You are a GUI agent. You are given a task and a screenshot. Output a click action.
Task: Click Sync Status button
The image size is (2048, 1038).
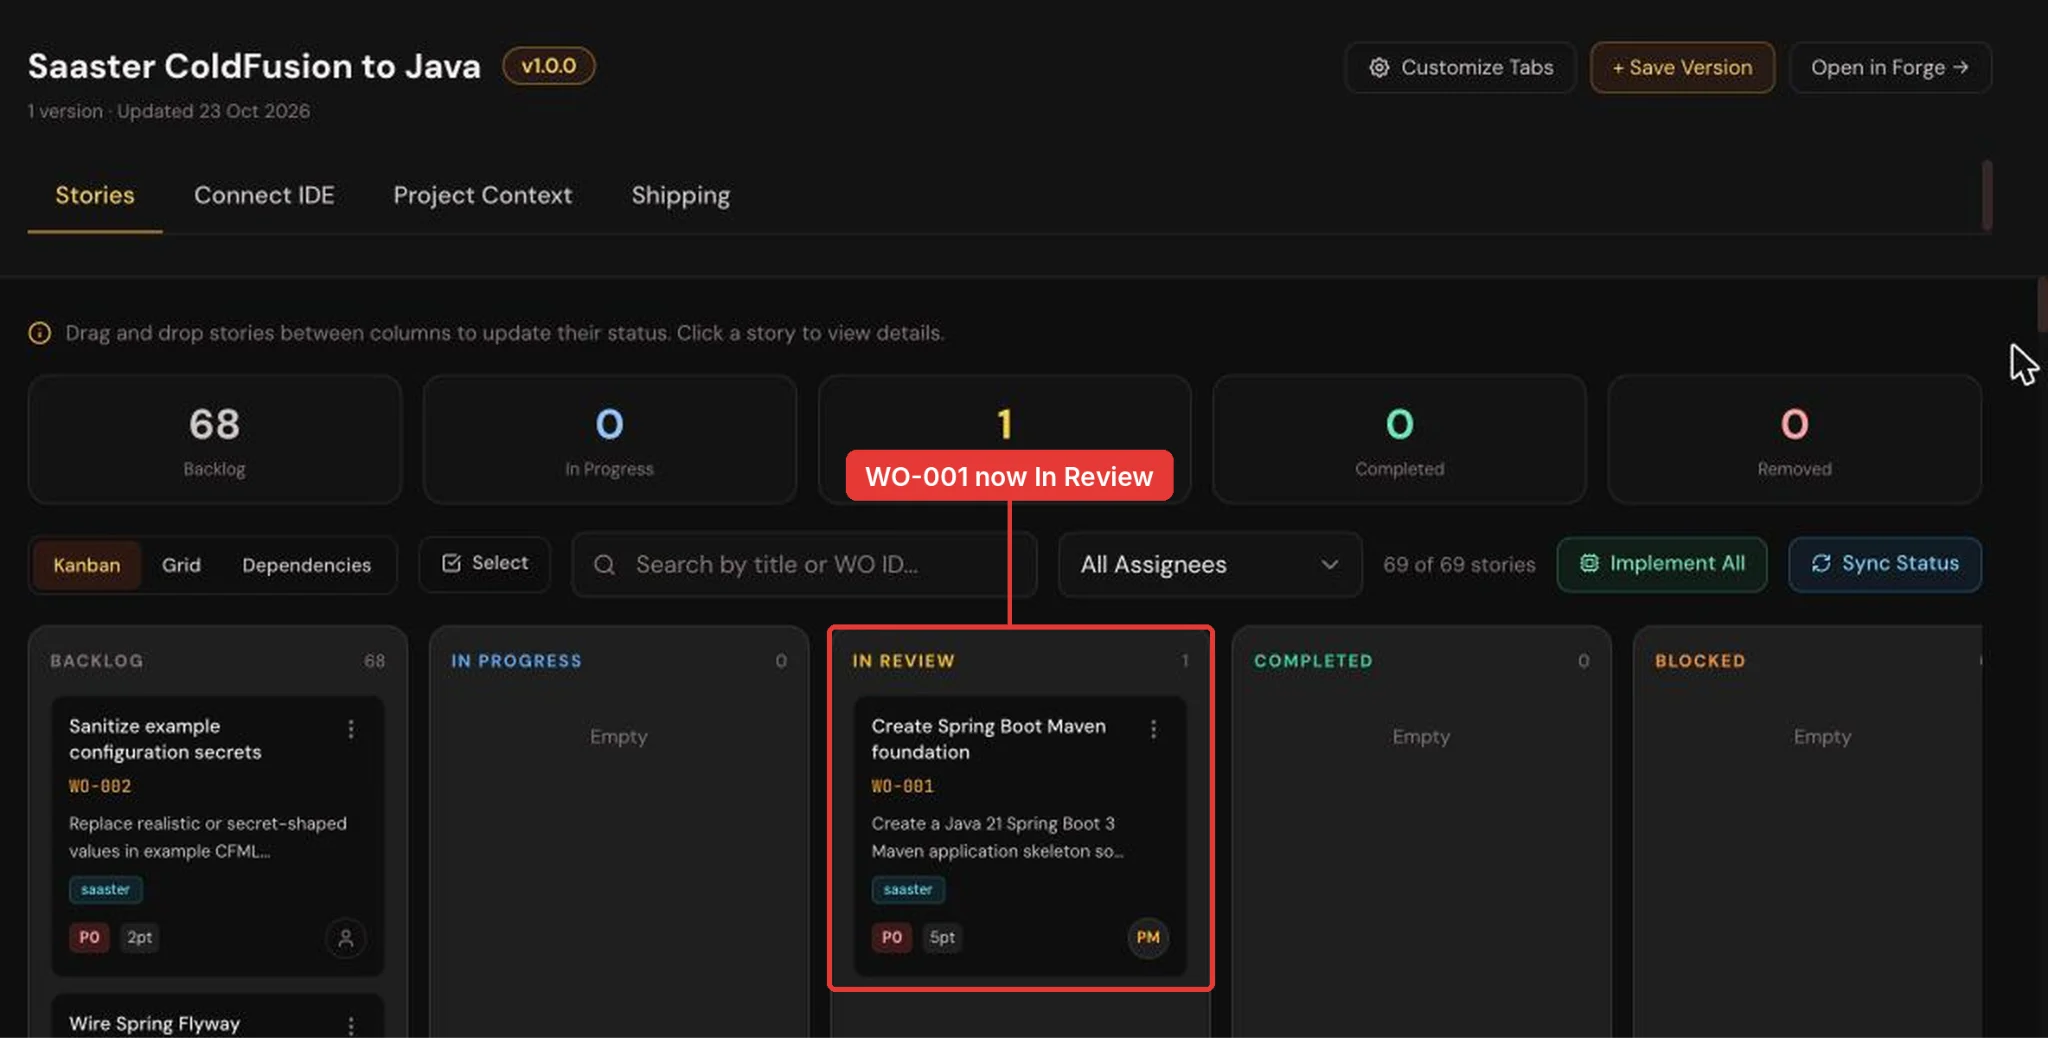(1885, 564)
